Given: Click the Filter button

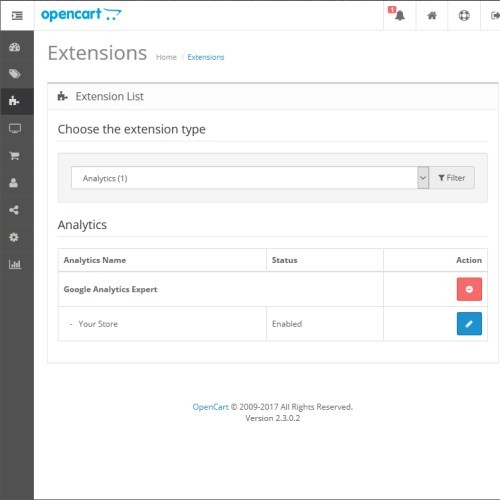Looking at the screenshot, I should coord(452,178).
